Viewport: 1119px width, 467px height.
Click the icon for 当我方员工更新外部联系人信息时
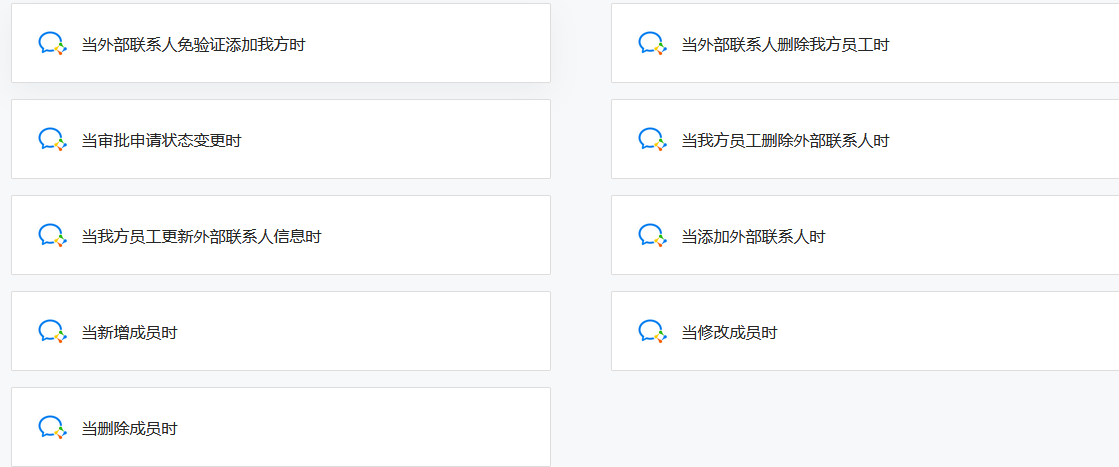pyautogui.click(x=52, y=236)
